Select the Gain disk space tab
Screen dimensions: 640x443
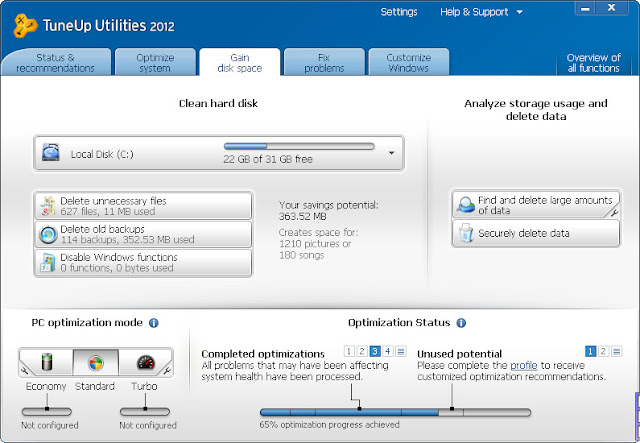coord(240,62)
